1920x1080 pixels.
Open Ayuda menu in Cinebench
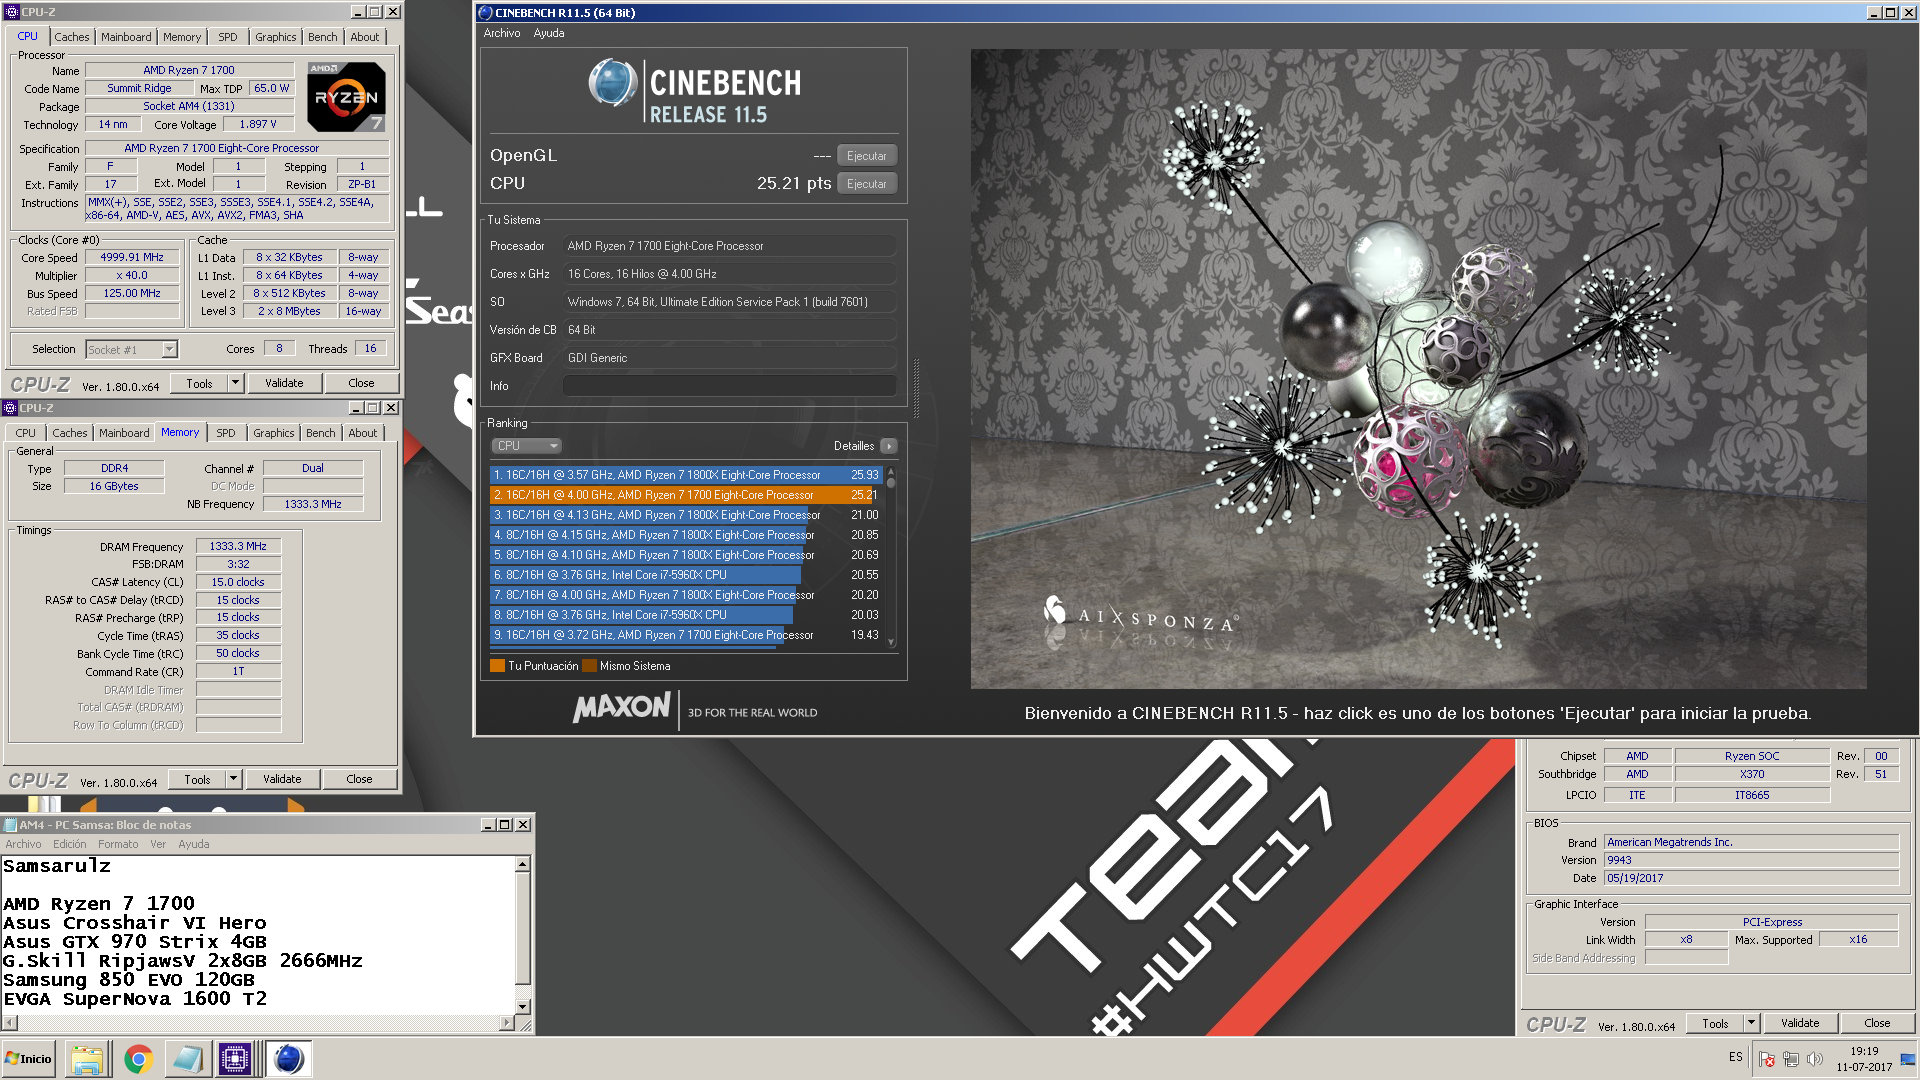pyautogui.click(x=549, y=33)
